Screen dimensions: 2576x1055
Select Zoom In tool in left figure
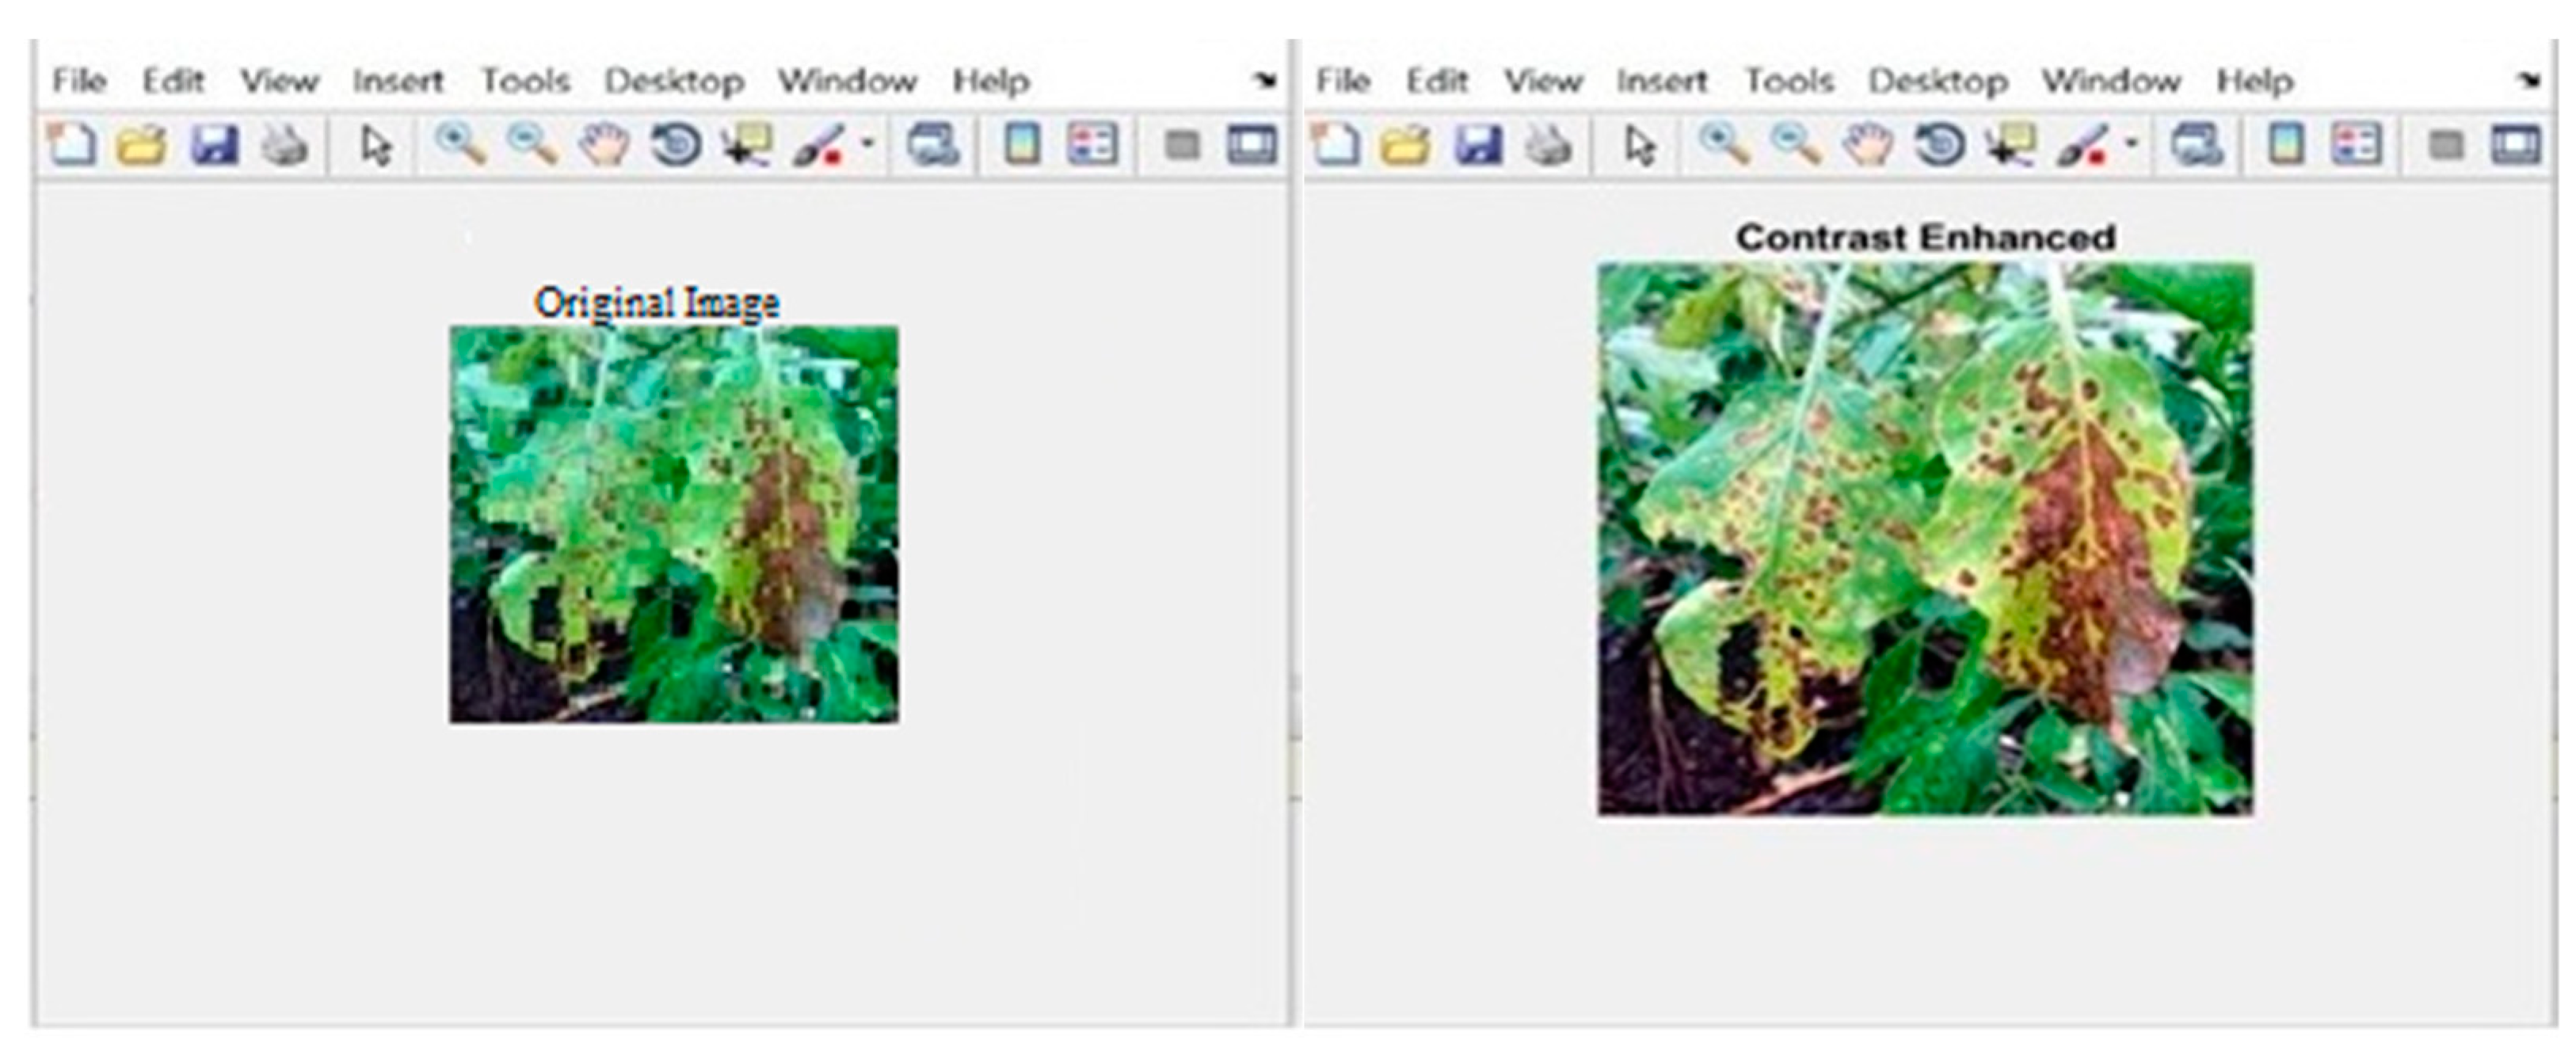[x=460, y=146]
